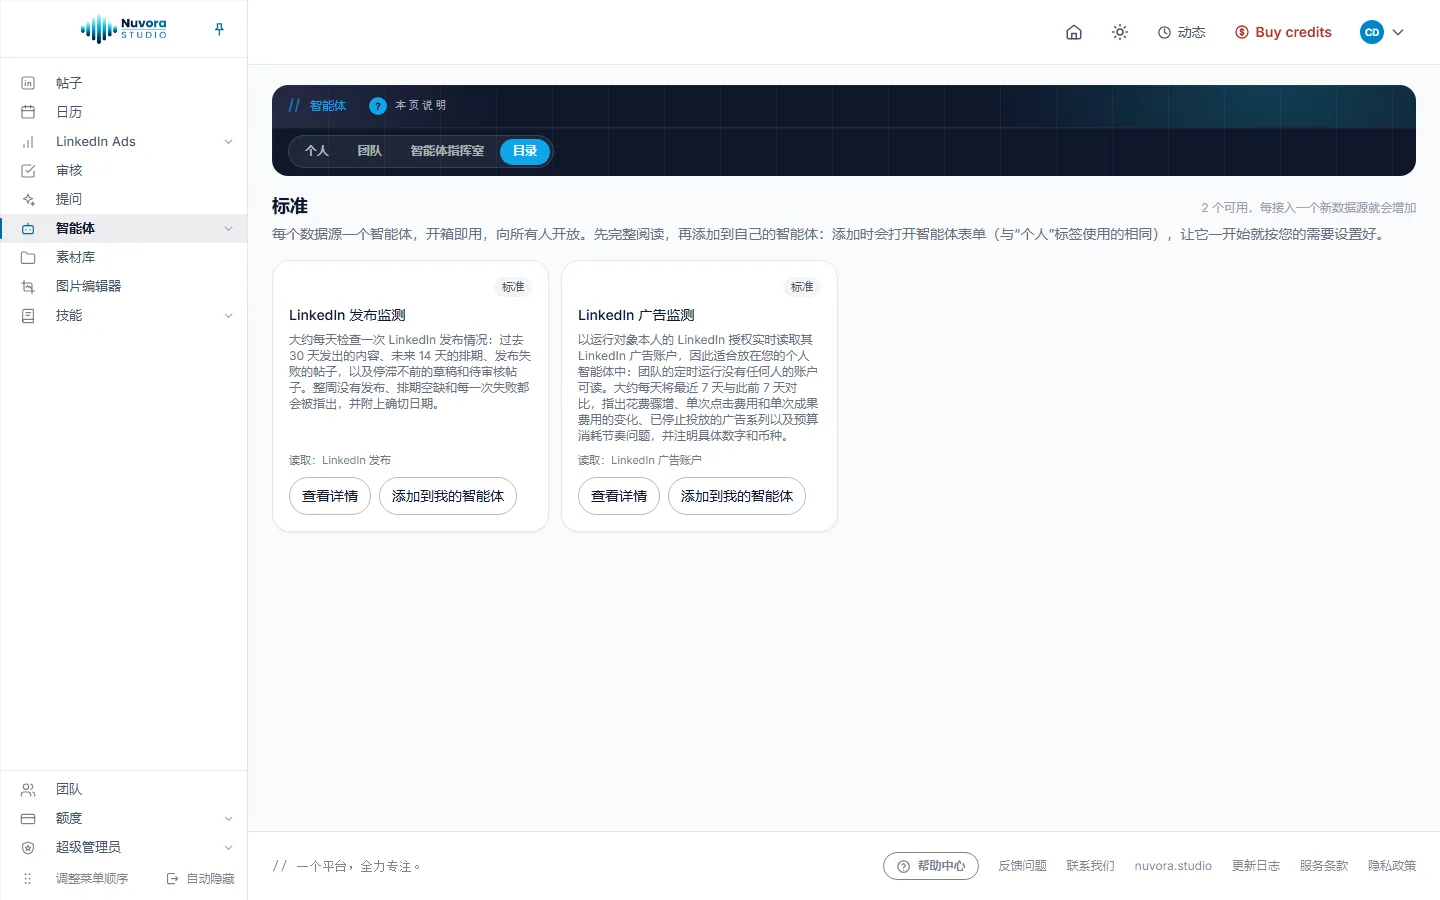Add LinkedIn 发布监测 to my agents
Screen dimensions: 1440x900
coord(448,496)
